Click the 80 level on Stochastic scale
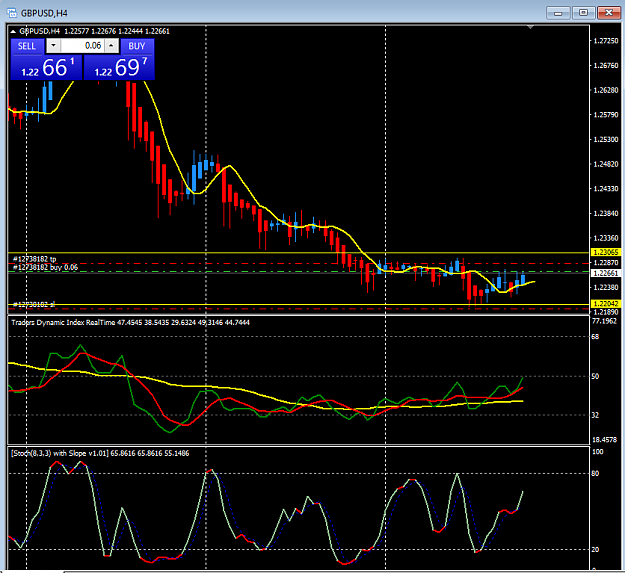The height and width of the screenshot is (573, 625). click(x=595, y=473)
